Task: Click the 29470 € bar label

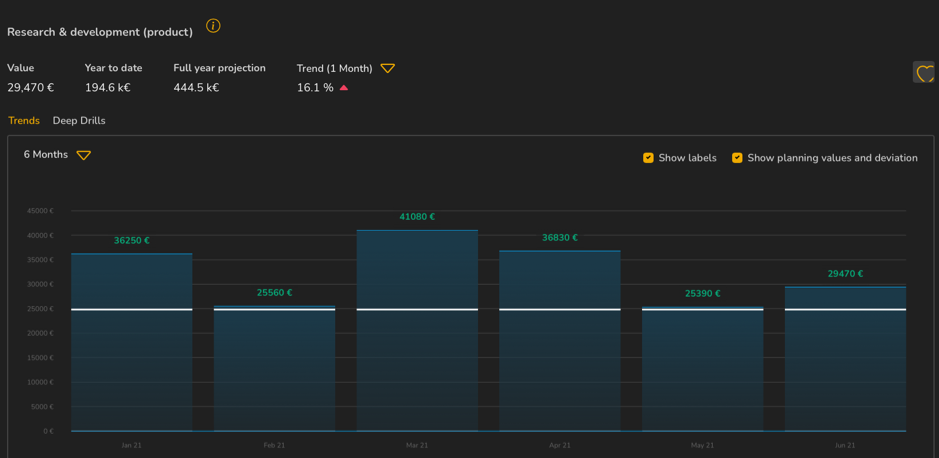Action: tap(845, 274)
